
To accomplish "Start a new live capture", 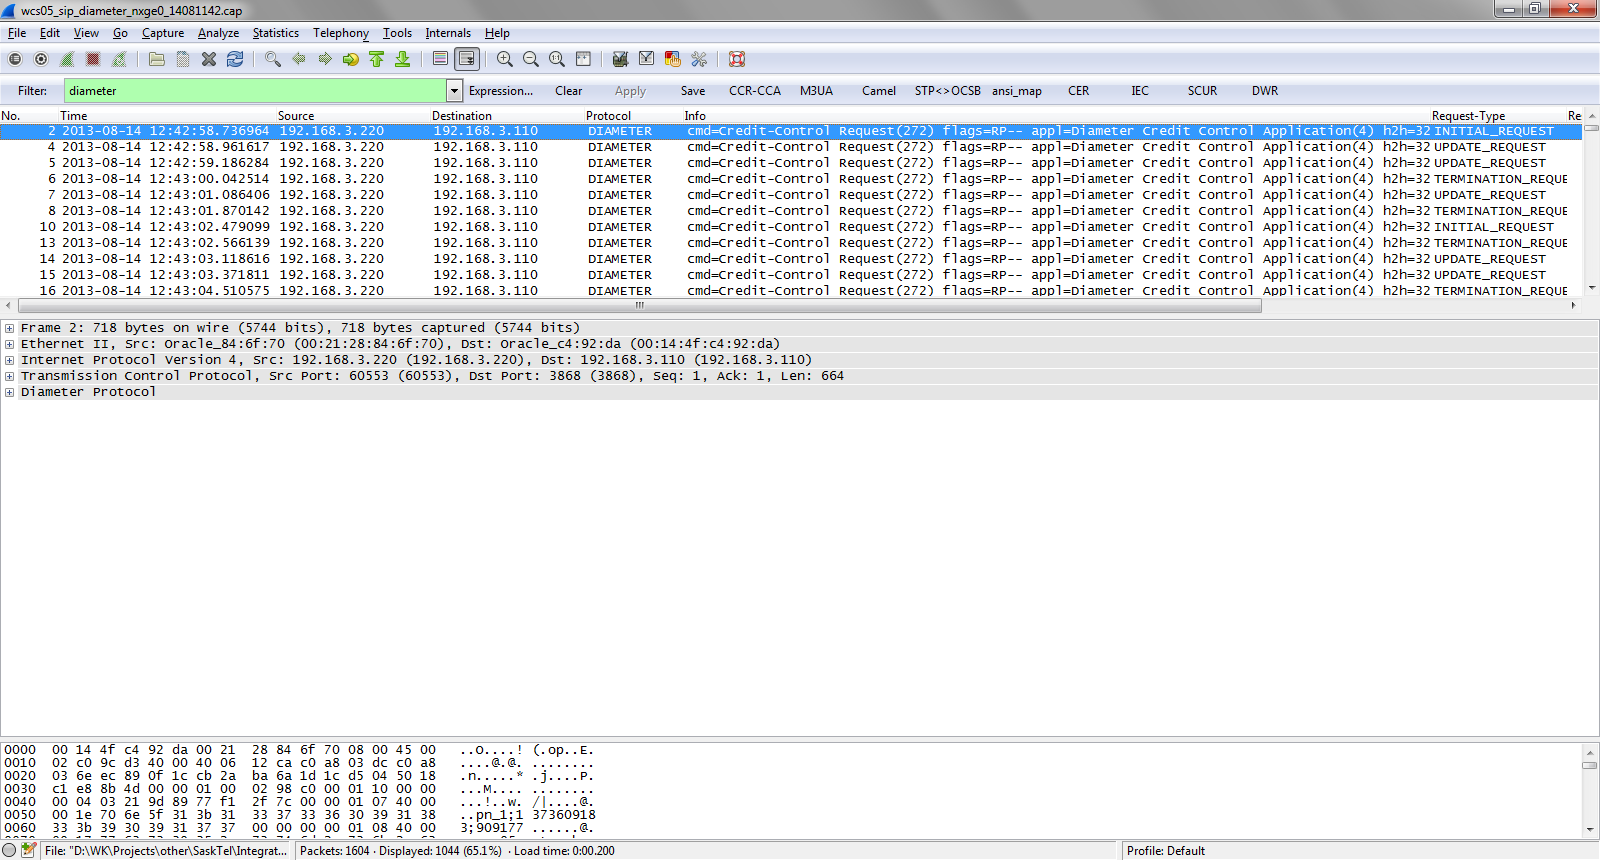I will pos(67,59).
